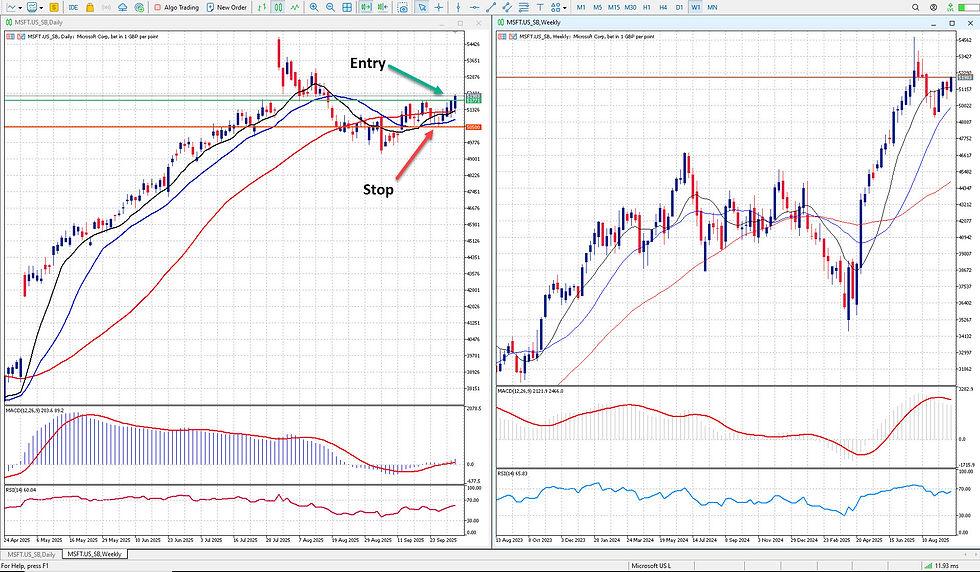Open the user account icon
980x572 pixels.
(x=933, y=8)
